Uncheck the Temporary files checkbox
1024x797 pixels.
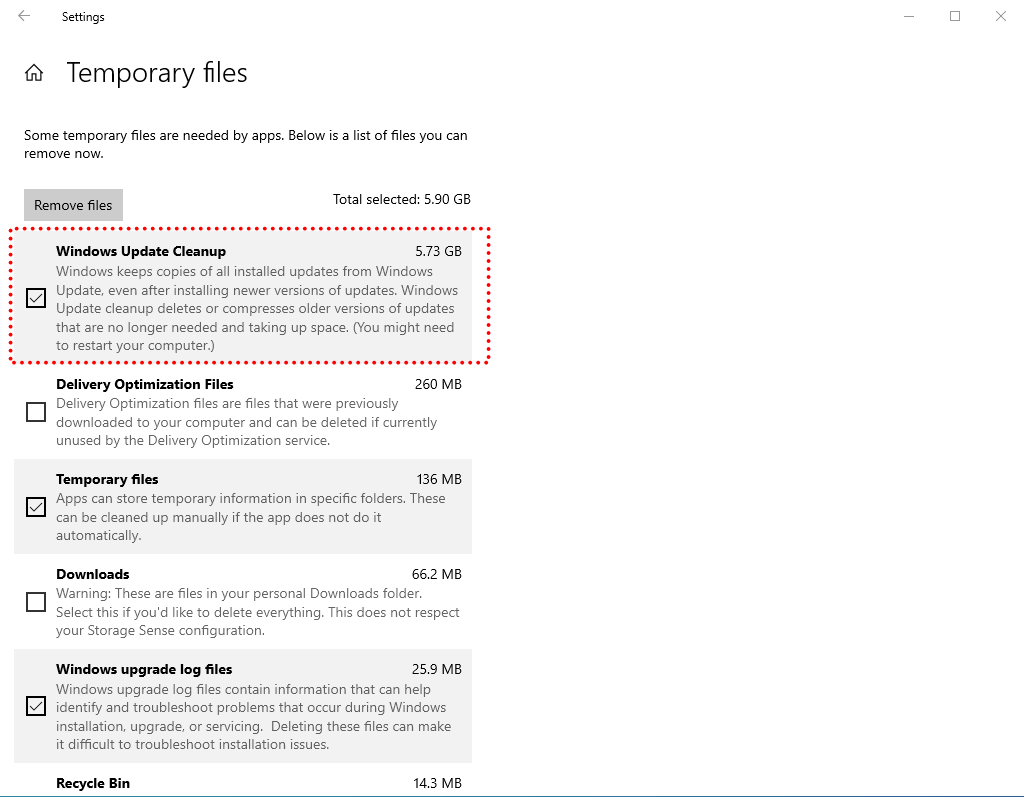coord(36,507)
